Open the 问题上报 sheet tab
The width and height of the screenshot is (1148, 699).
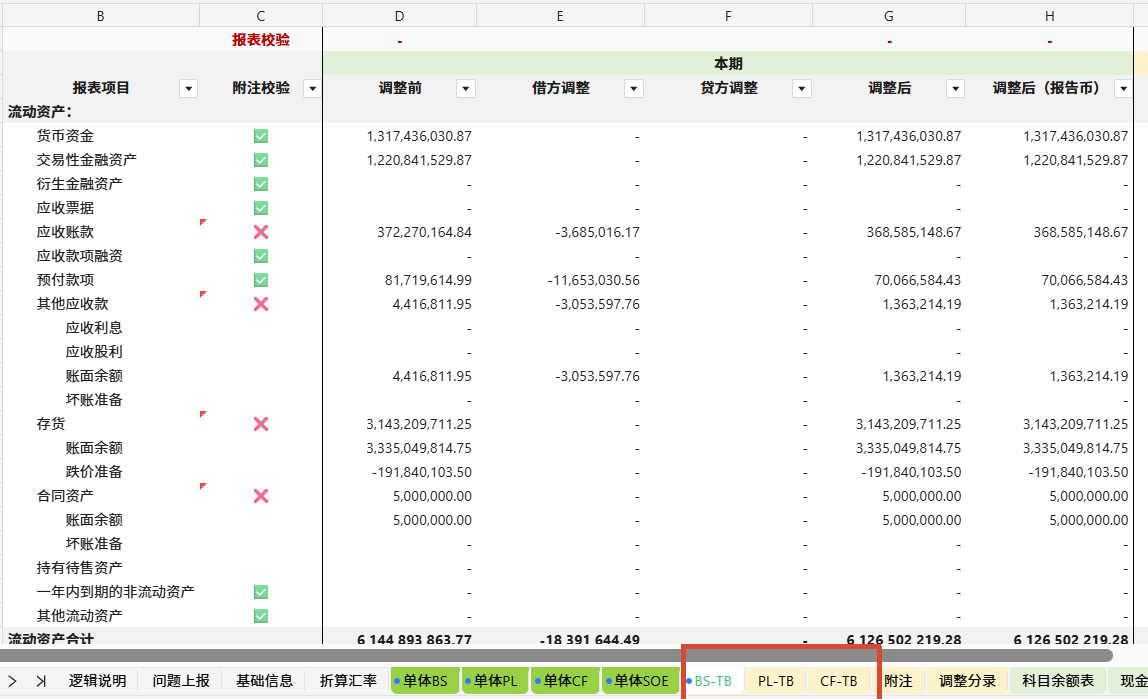[181, 681]
